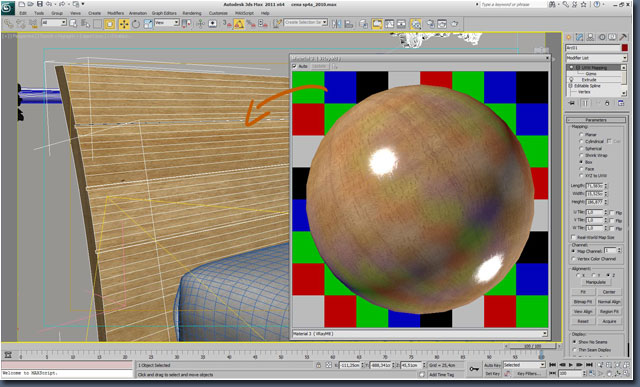The width and height of the screenshot is (640, 387).
Task: Toggle the Angle Snap icon
Action: click(239, 24)
